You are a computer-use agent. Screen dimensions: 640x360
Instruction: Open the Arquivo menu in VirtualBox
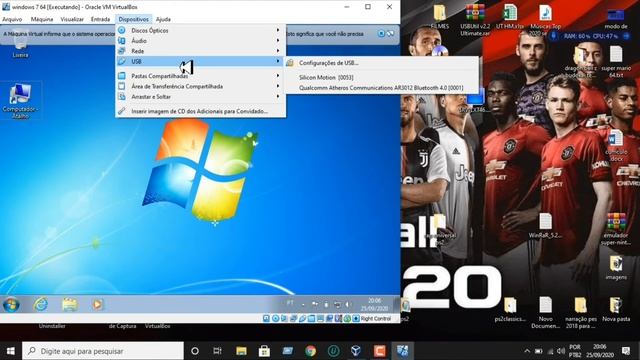tap(12, 19)
